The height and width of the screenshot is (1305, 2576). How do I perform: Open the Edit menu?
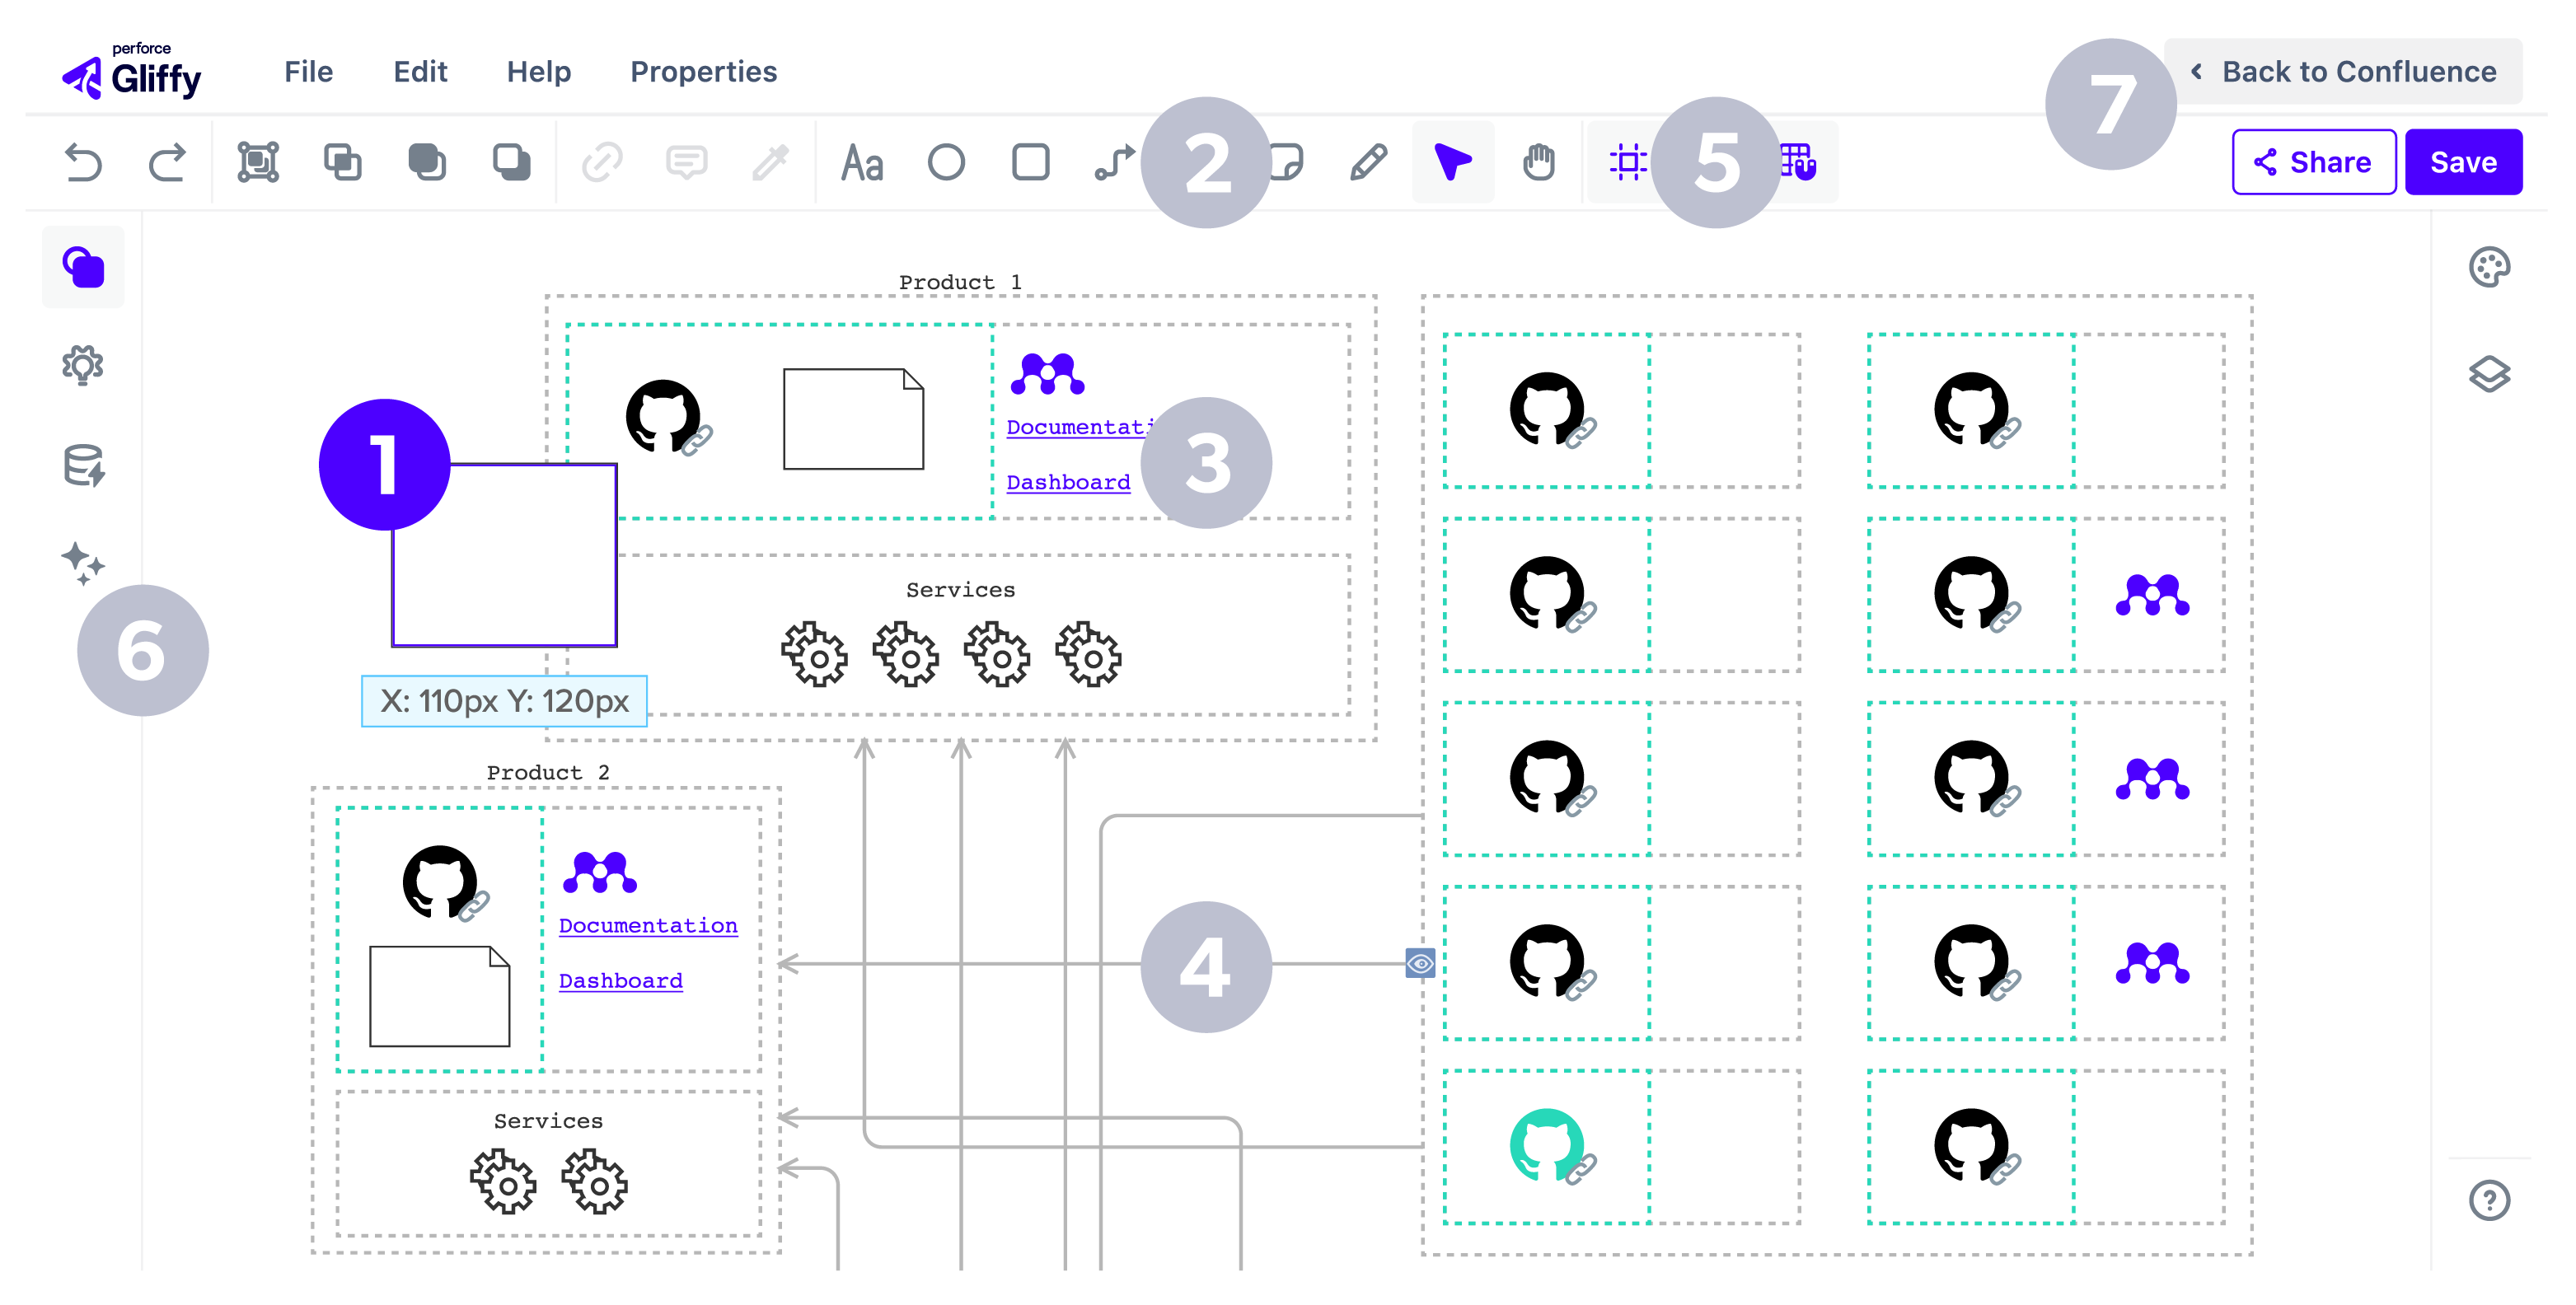tap(420, 72)
